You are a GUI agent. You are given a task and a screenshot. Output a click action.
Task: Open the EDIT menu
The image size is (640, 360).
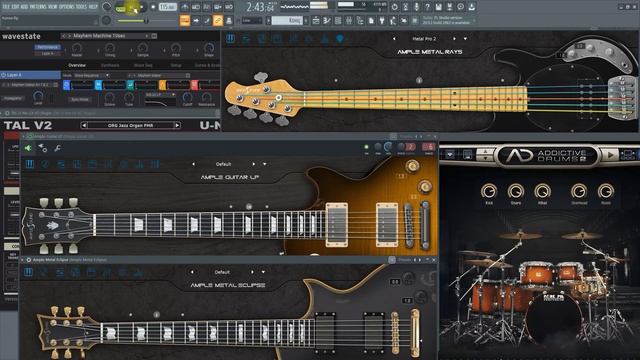(15, 7)
